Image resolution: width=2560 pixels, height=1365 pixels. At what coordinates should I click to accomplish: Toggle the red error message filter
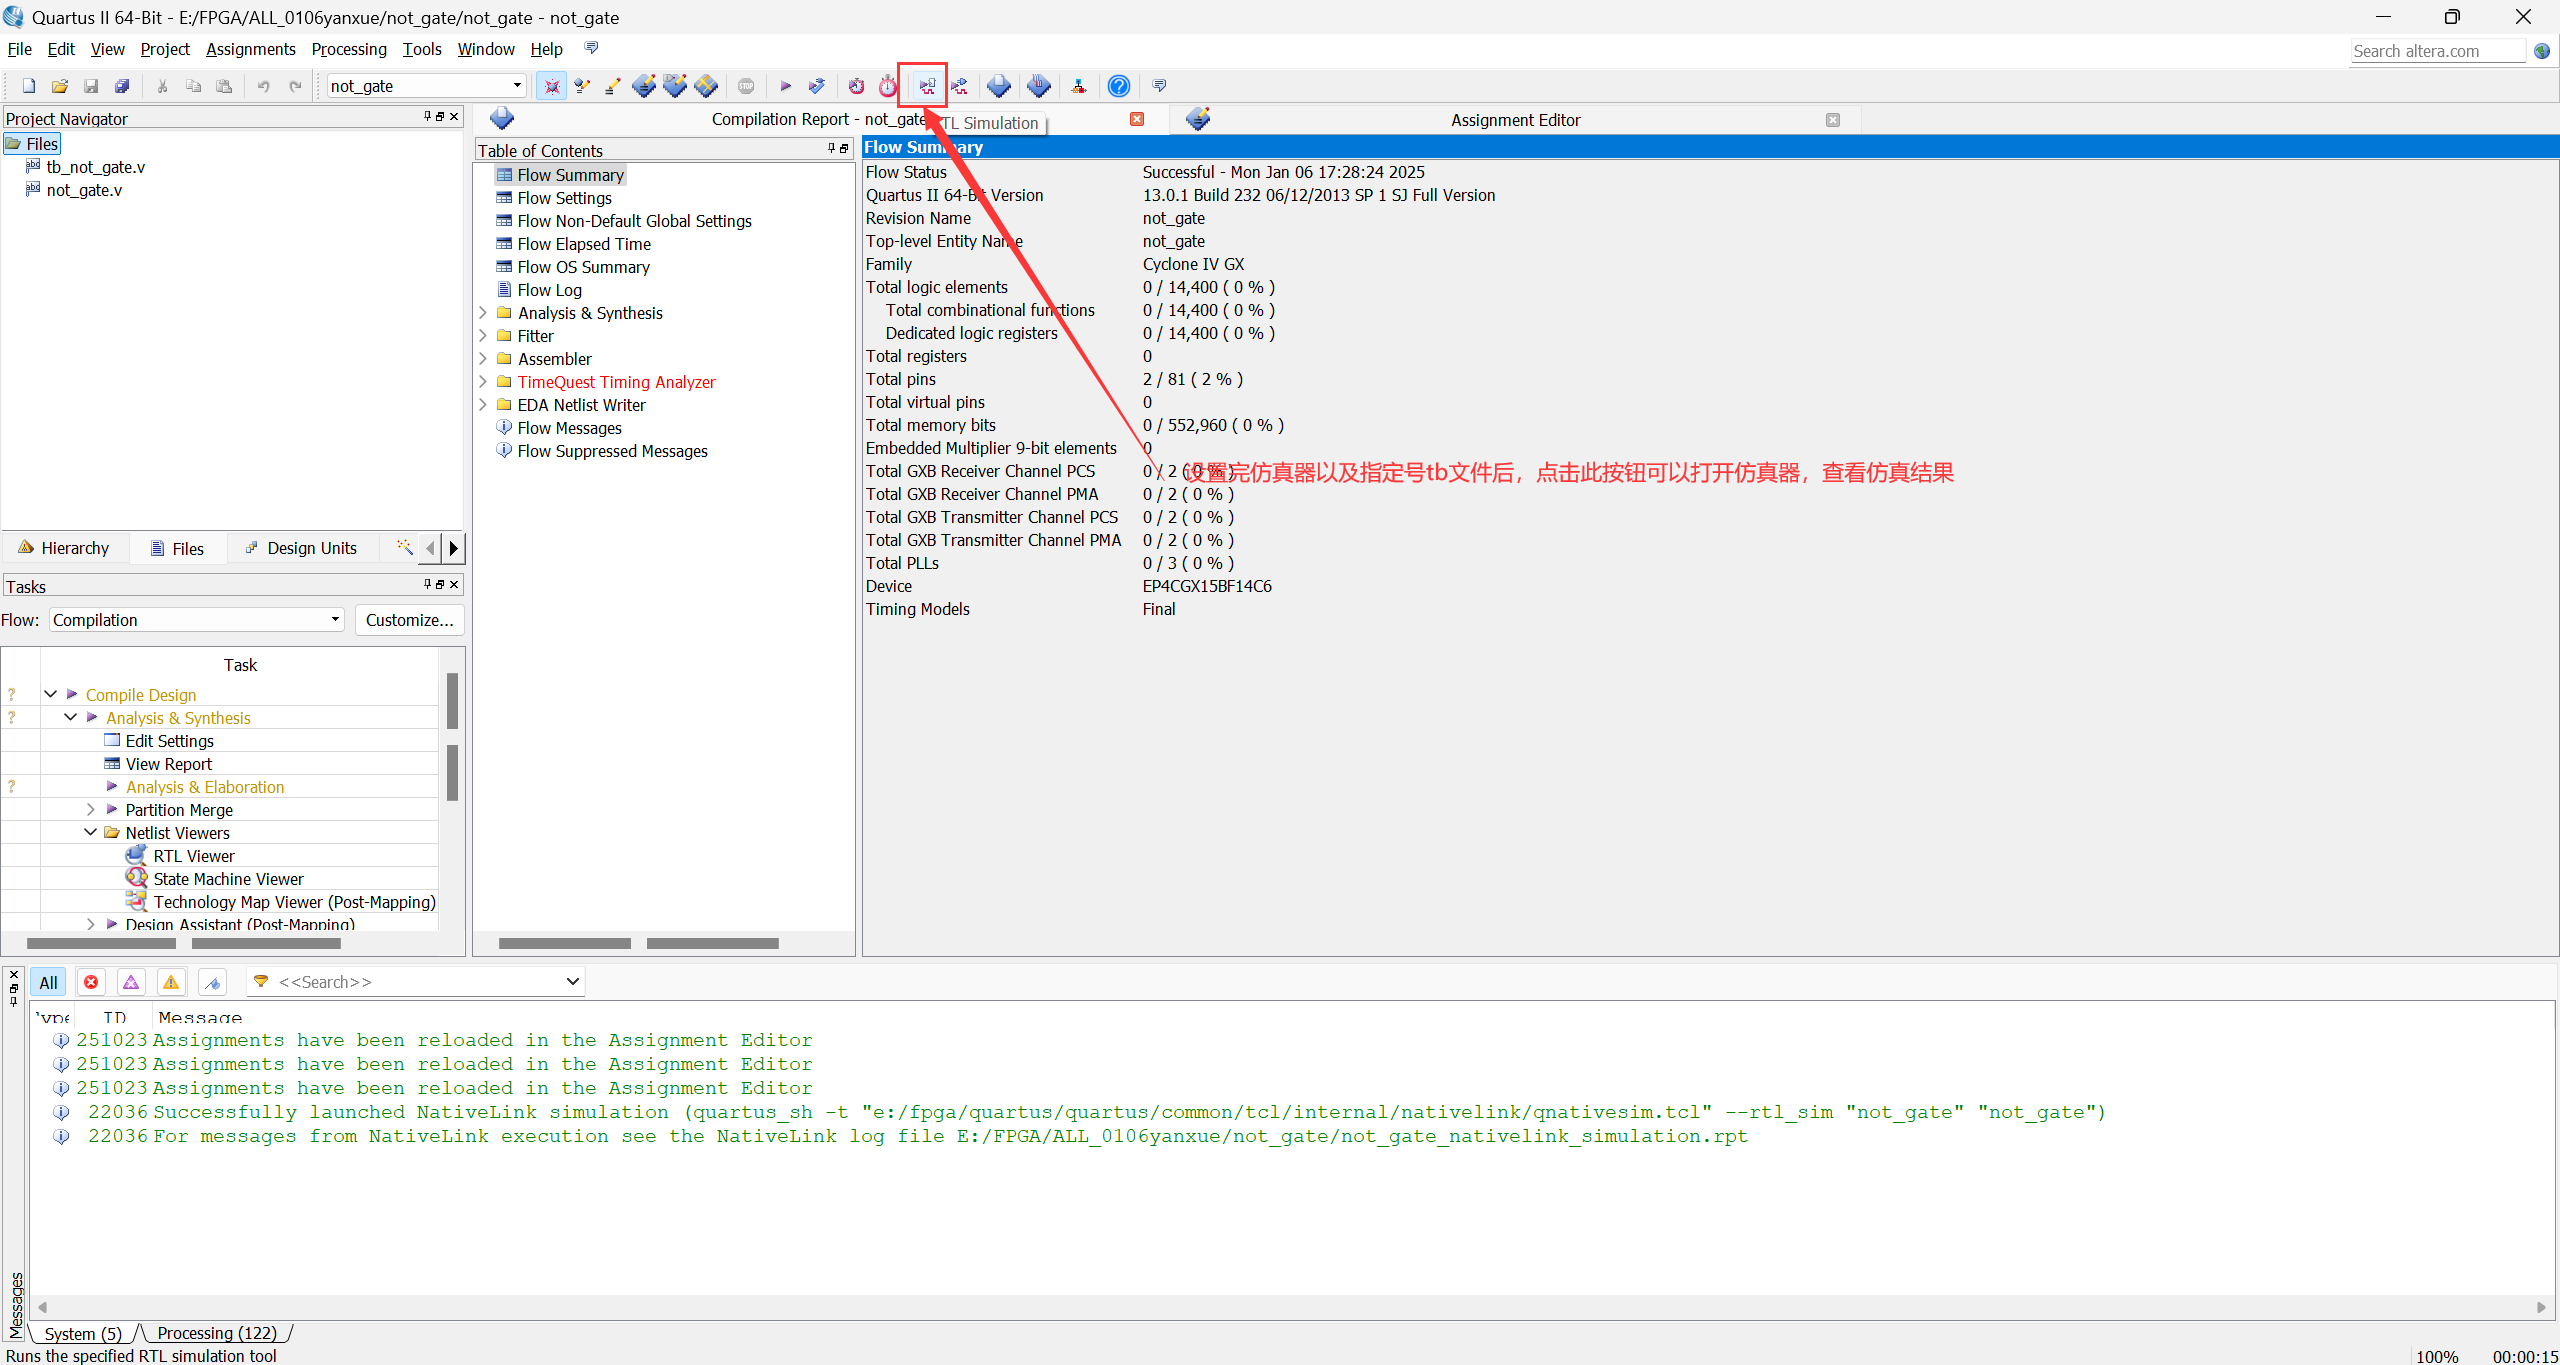[x=91, y=982]
